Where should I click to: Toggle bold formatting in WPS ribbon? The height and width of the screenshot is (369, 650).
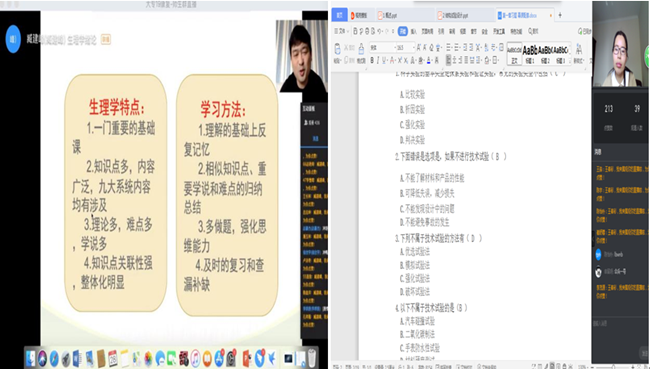(x=372, y=61)
